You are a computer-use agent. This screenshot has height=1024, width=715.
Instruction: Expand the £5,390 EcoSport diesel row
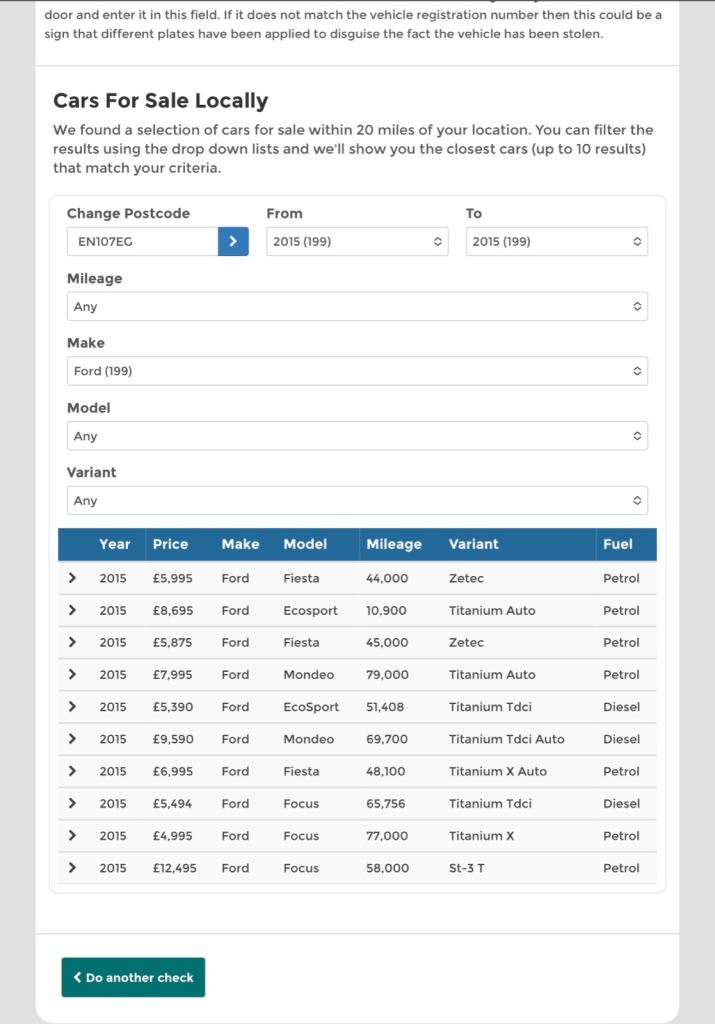[72, 707]
